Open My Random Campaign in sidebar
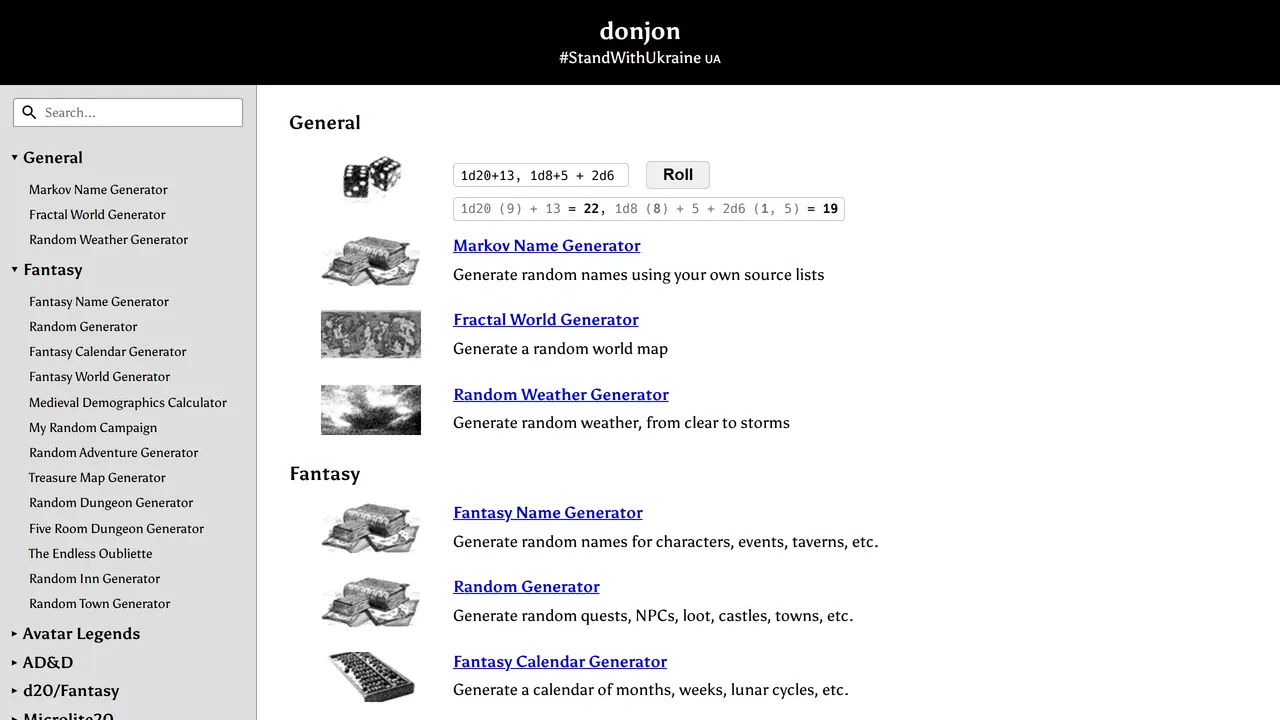 (x=93, y=428)
